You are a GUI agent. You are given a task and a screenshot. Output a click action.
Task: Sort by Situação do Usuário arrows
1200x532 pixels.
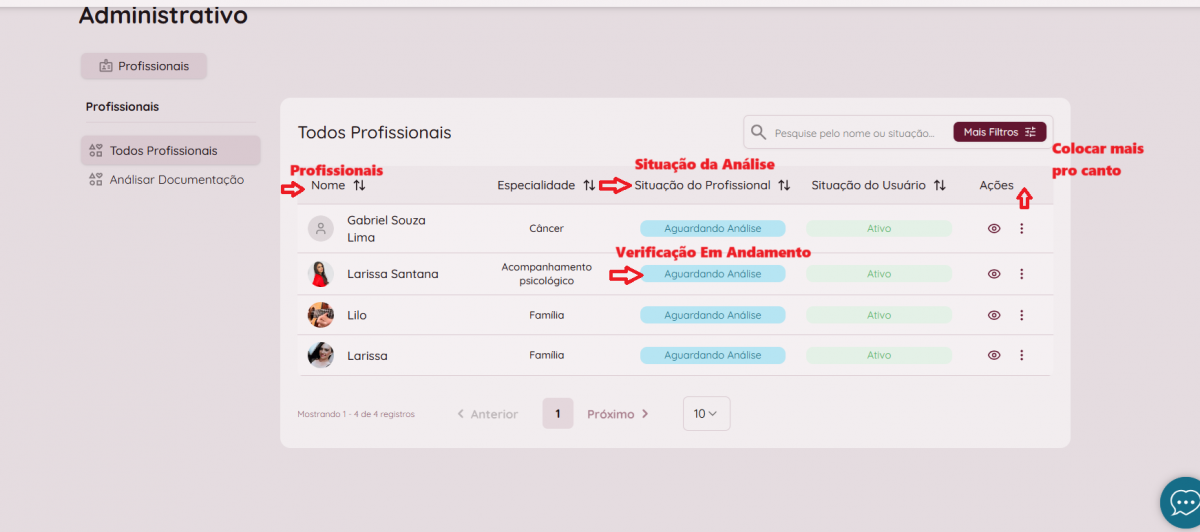coord(939,185)
